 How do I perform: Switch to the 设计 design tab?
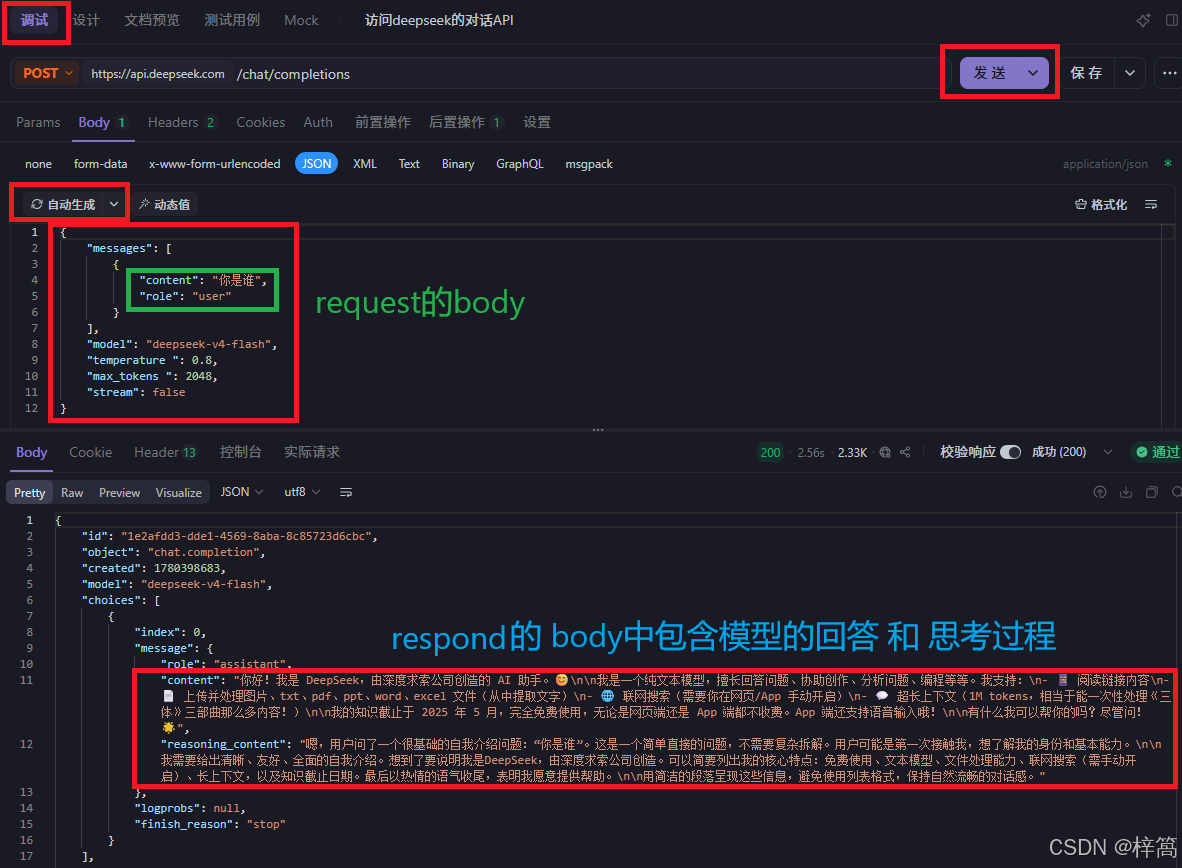coord(86,20)
